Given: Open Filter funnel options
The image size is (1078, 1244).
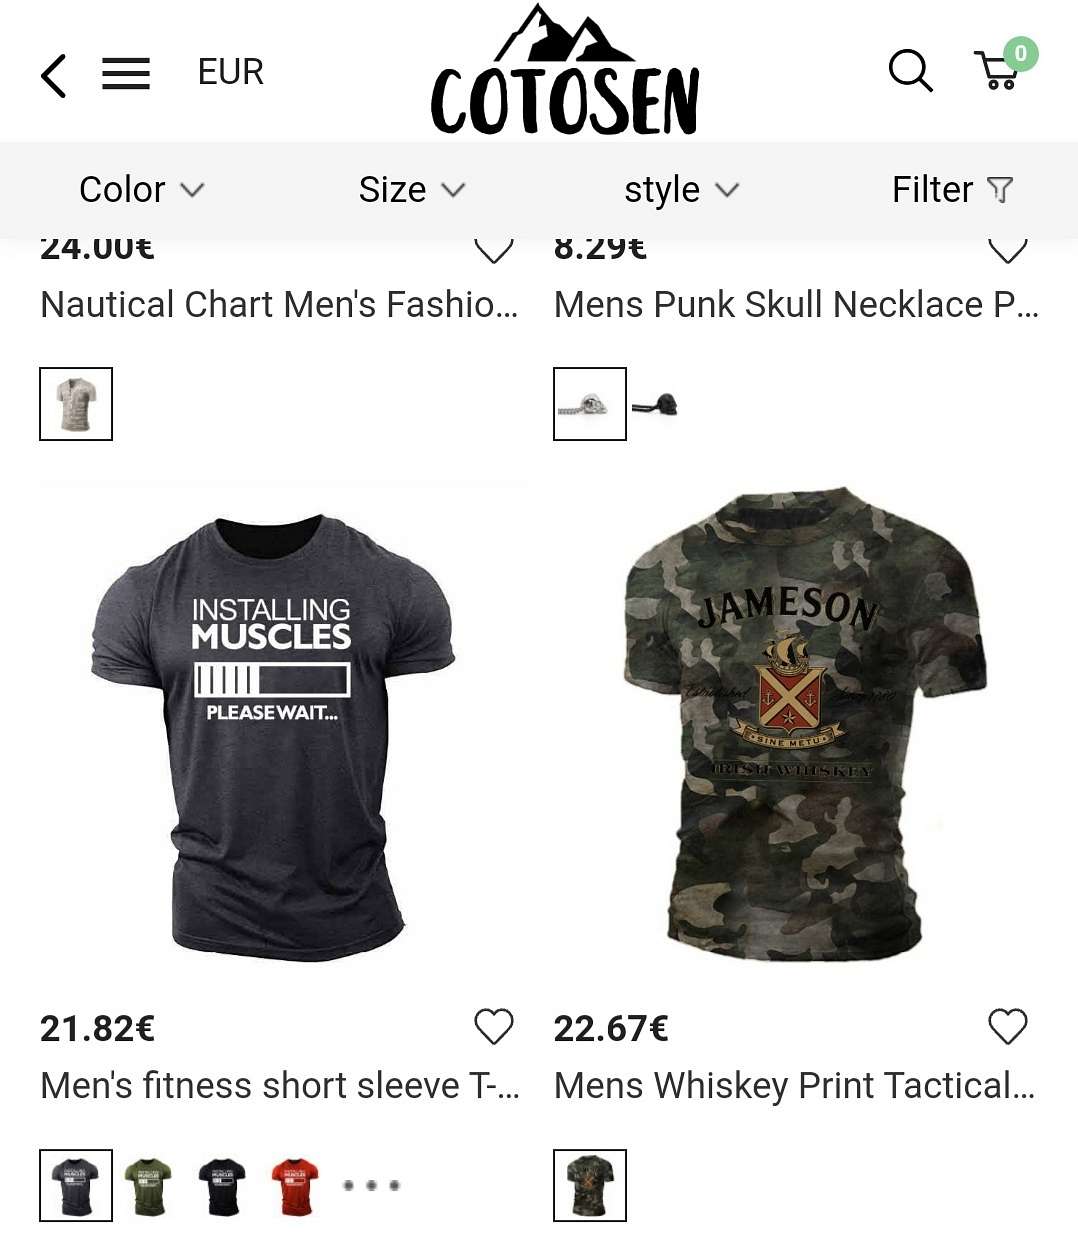Looking at the screenshot, I should pyautogui.click(x=953, y=189).
